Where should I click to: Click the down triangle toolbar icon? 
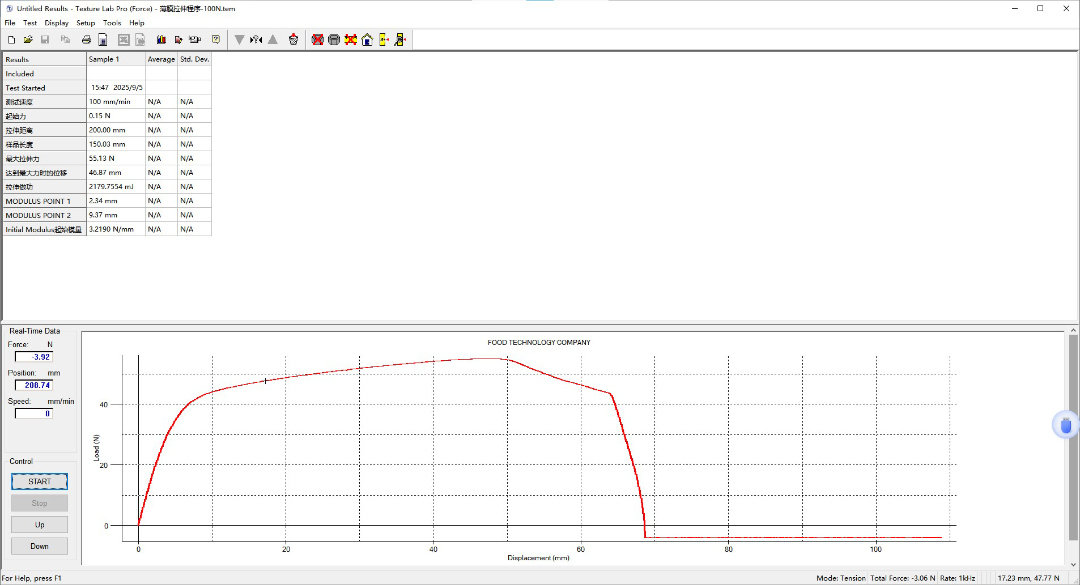click(x=239, y=40)
